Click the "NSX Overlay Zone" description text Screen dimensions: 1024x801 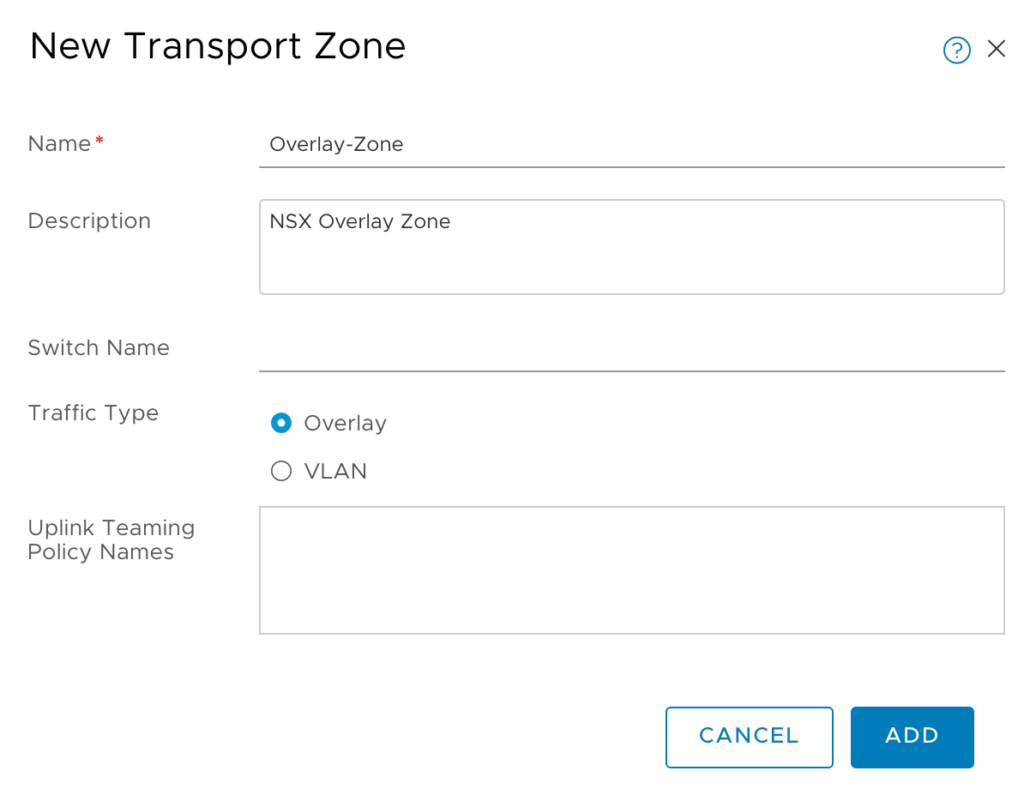[x=359, y=222]
